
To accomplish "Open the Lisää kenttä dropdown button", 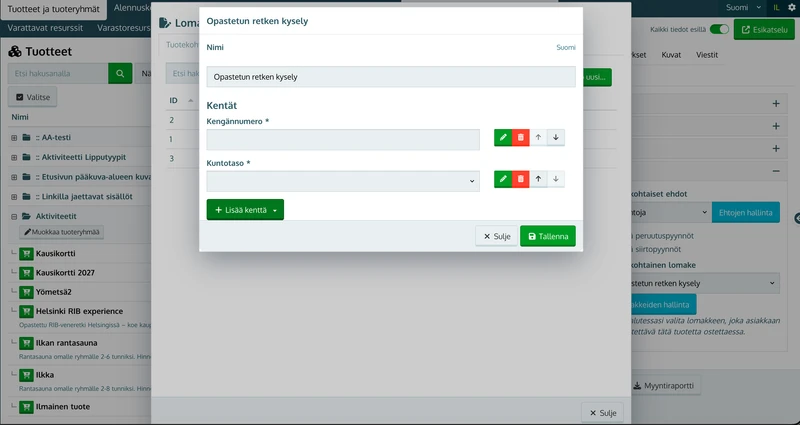I will 245,210.
